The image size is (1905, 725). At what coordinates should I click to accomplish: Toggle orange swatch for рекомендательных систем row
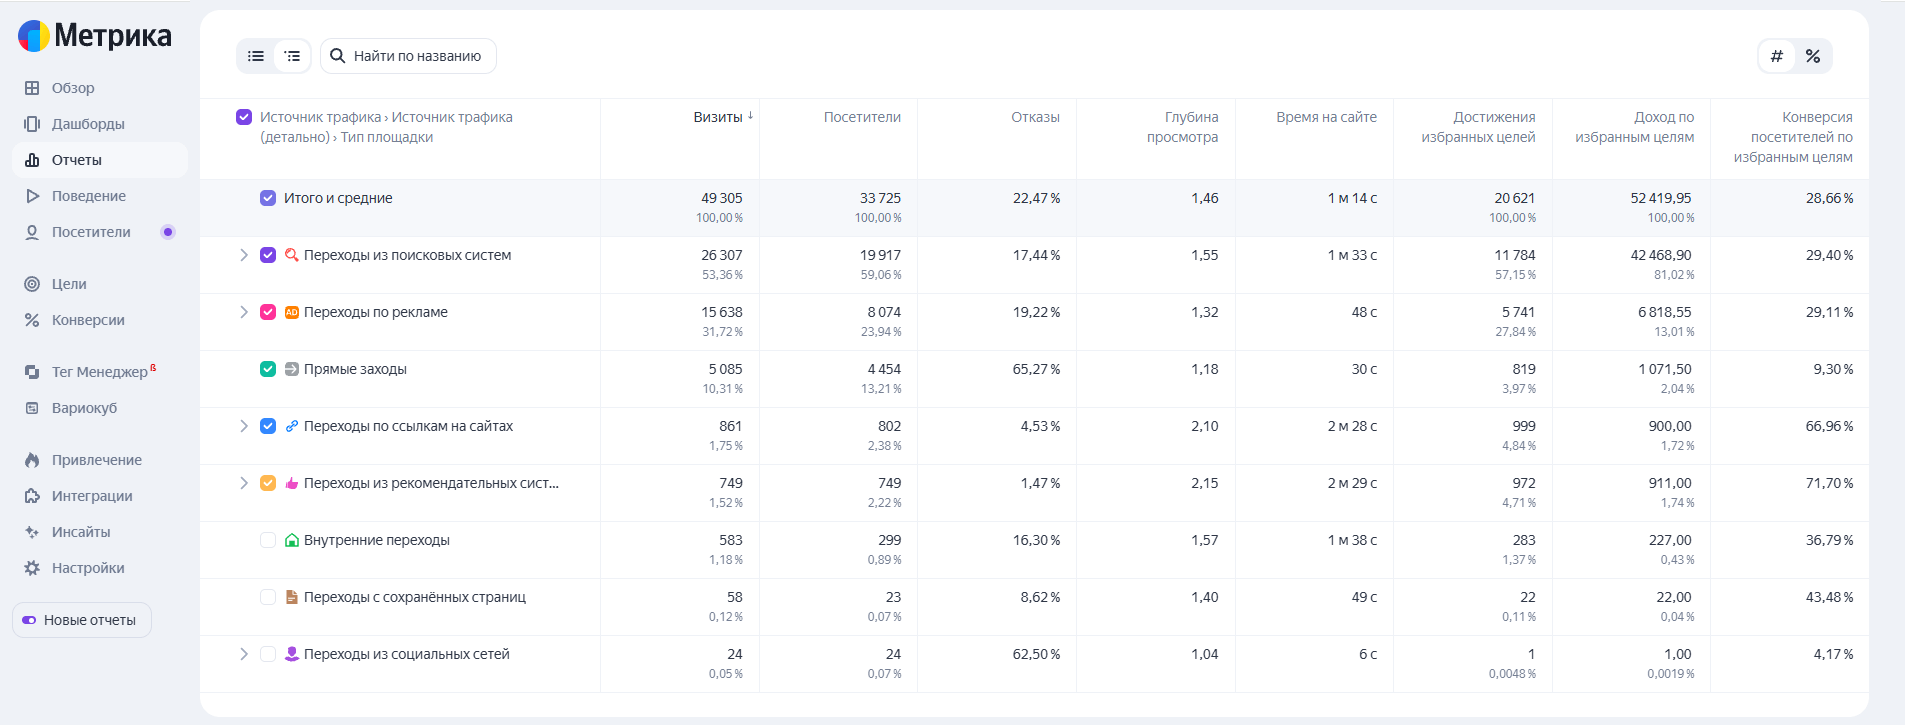coord(268,483)
